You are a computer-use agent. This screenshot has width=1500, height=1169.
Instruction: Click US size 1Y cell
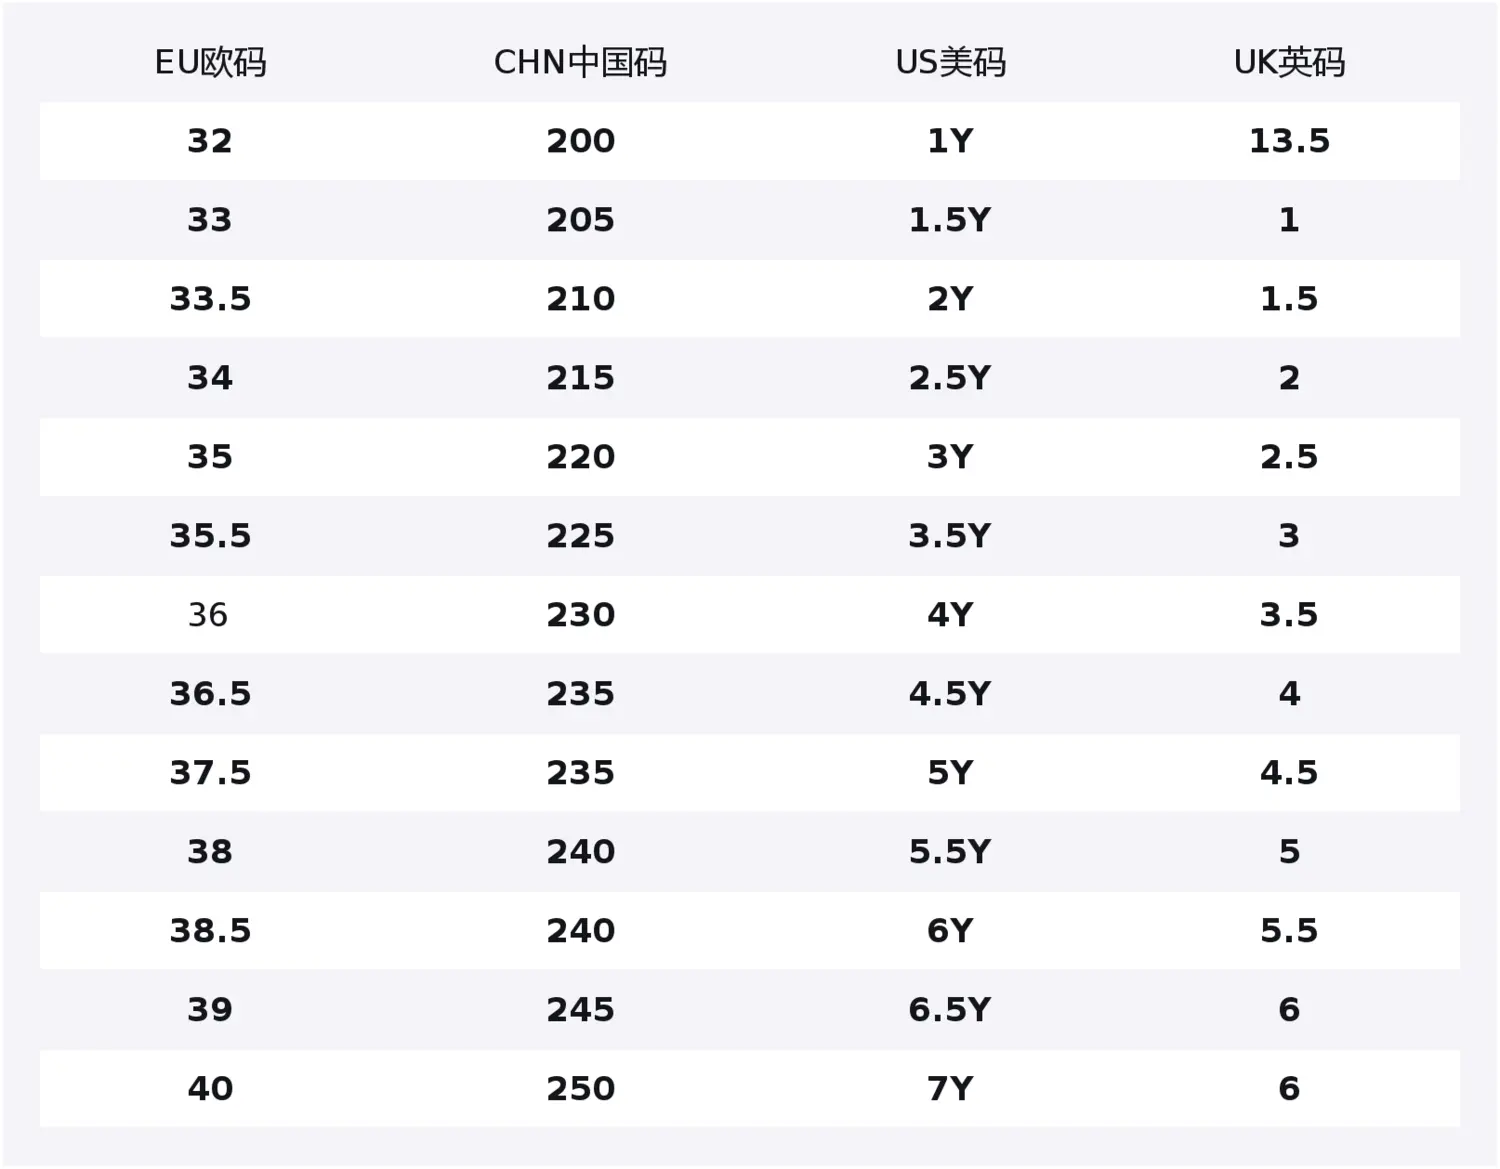(x=950, y=141)
